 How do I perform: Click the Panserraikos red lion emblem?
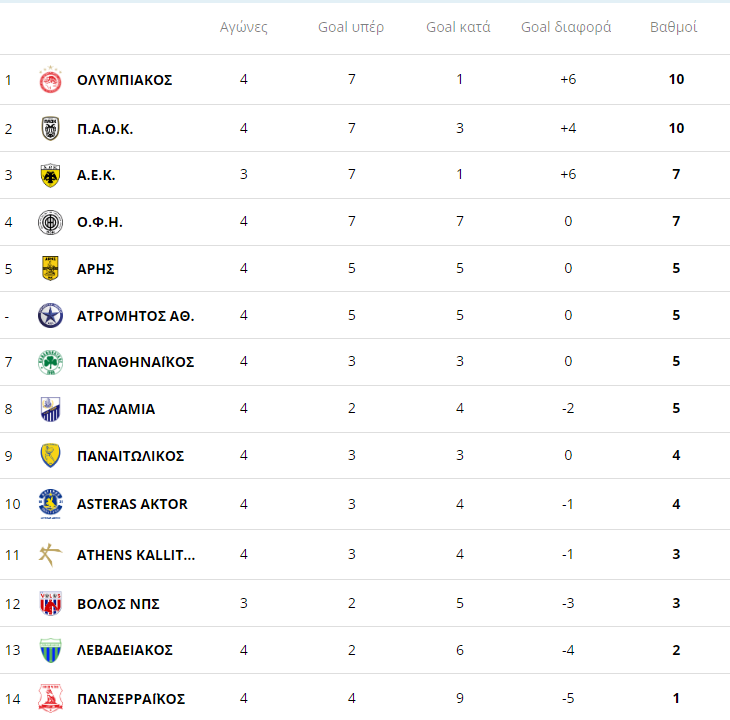tap(50, 698)
